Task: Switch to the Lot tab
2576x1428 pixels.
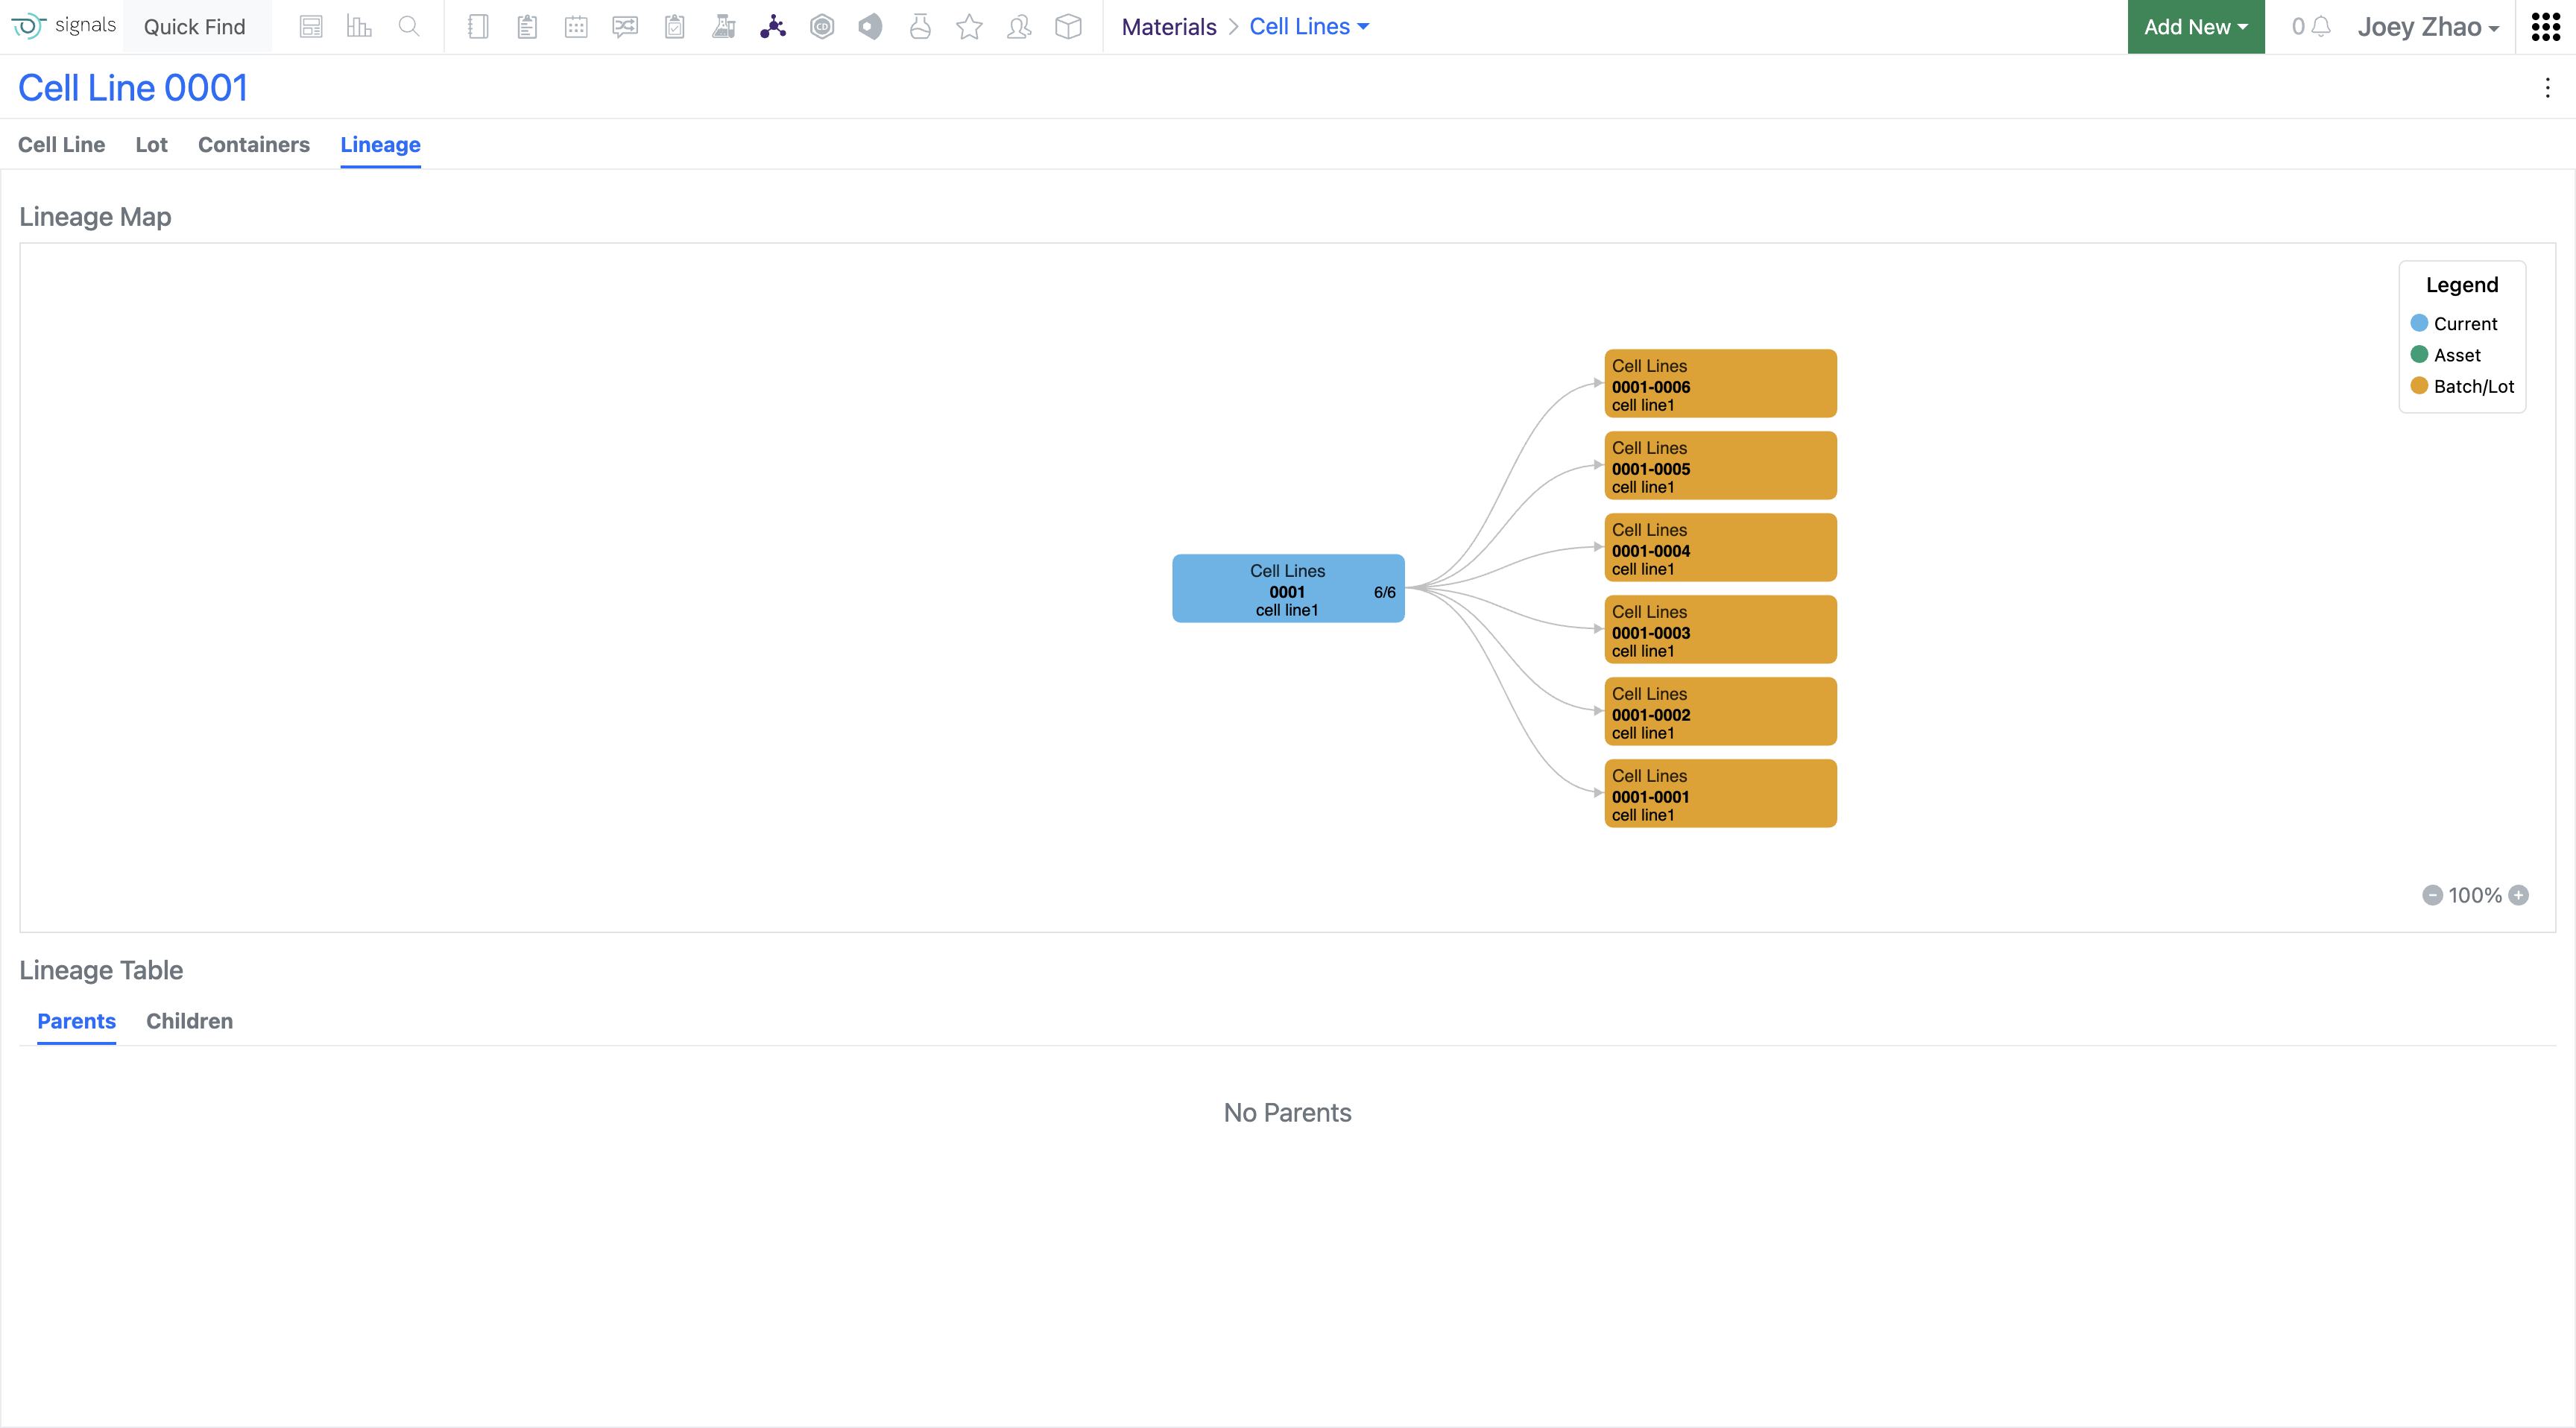Action: point(151,145)
